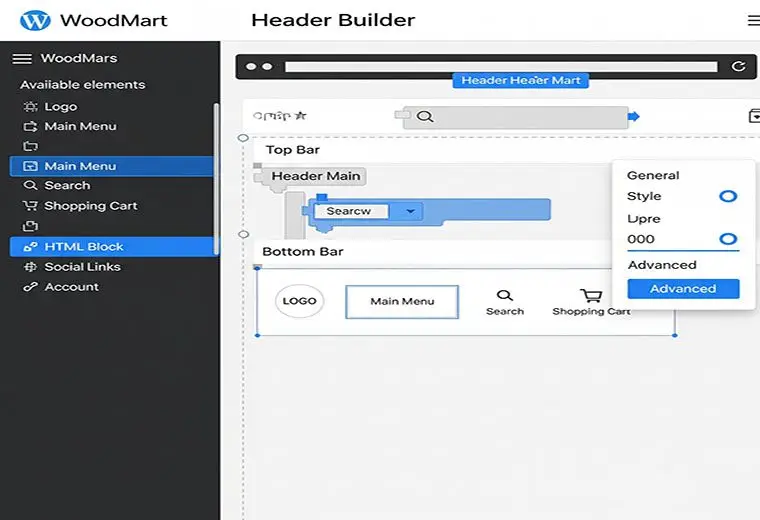This screenshot has width=760, height=520.
Task: Reload the preview with the refresh icon
Action: point(738,66)
